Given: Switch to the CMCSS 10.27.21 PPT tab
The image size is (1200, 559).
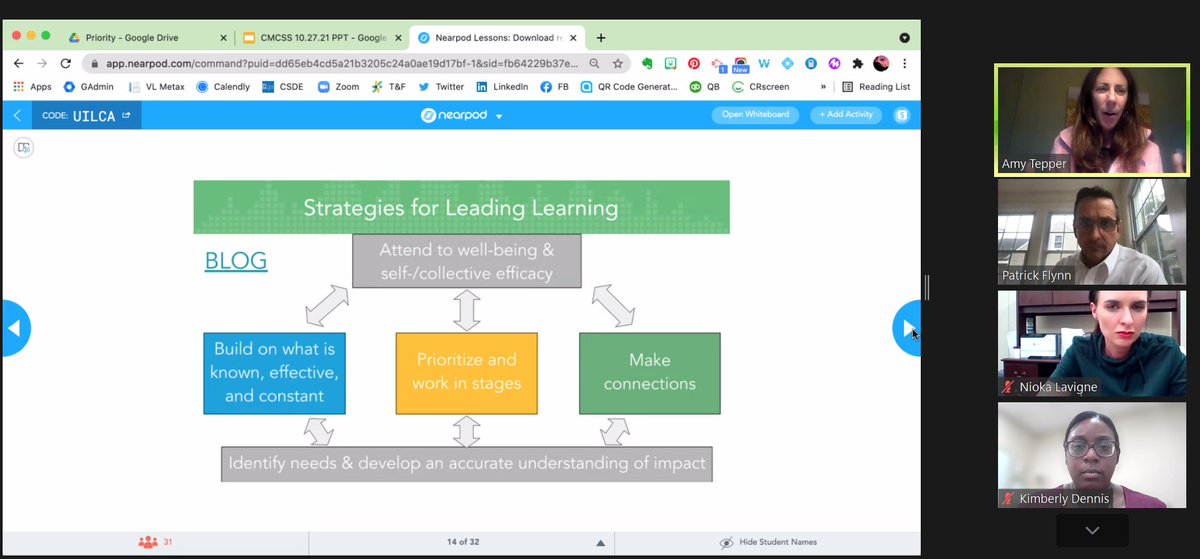Looking at the screenshot, I should tap(322, 38).
